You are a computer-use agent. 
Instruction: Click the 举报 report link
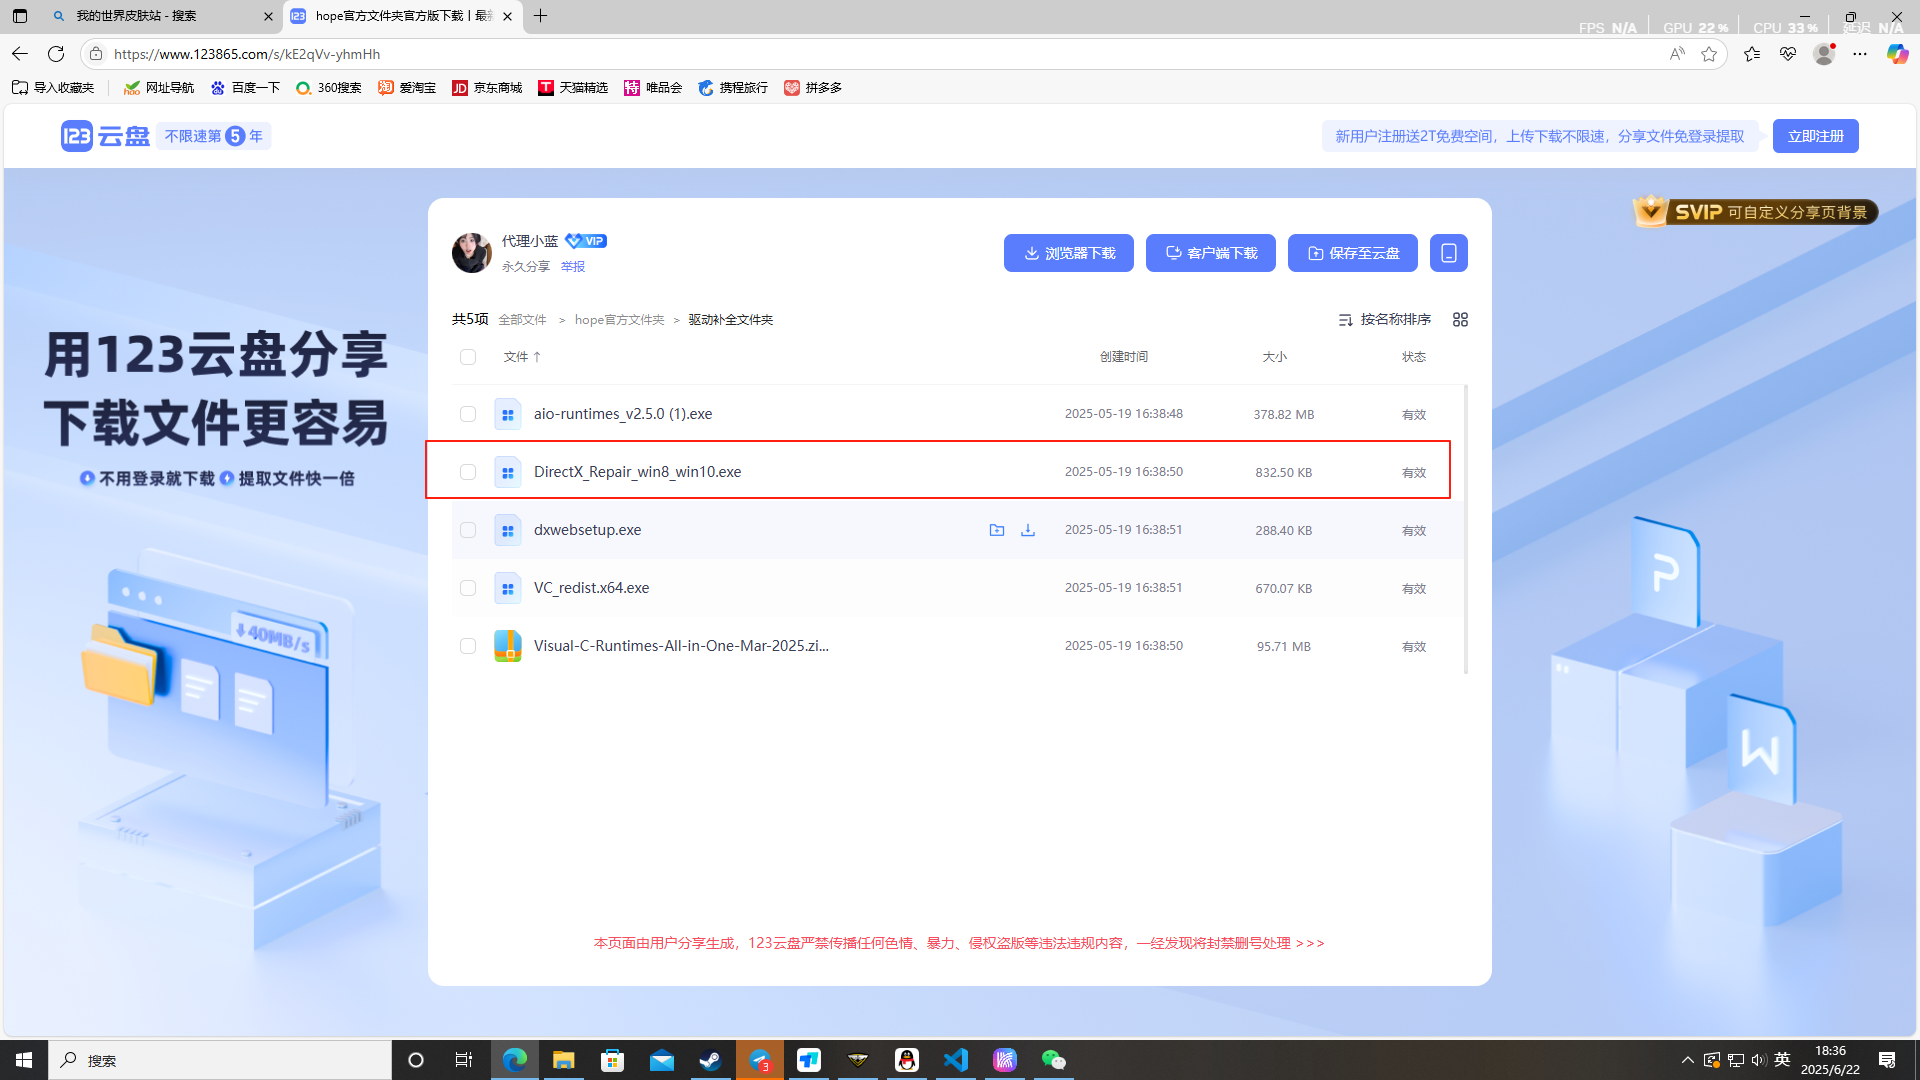[x=573, y=267]
